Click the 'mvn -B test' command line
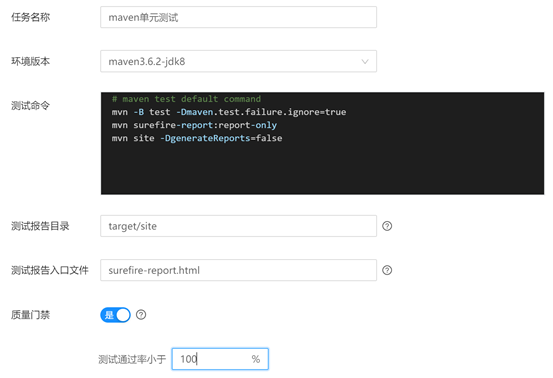Viewport: 553px width, 378px height. click(x=229, y=112)
